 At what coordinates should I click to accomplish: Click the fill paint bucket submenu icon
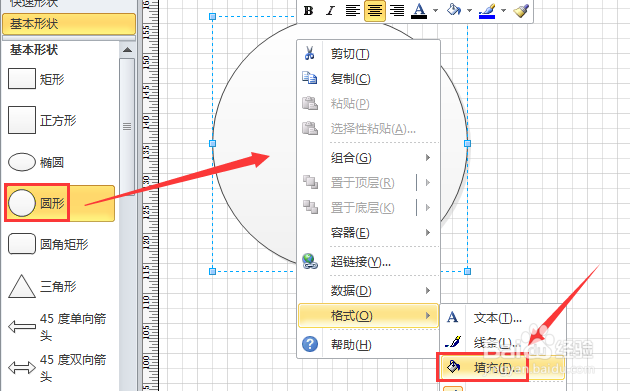[454, 366]
